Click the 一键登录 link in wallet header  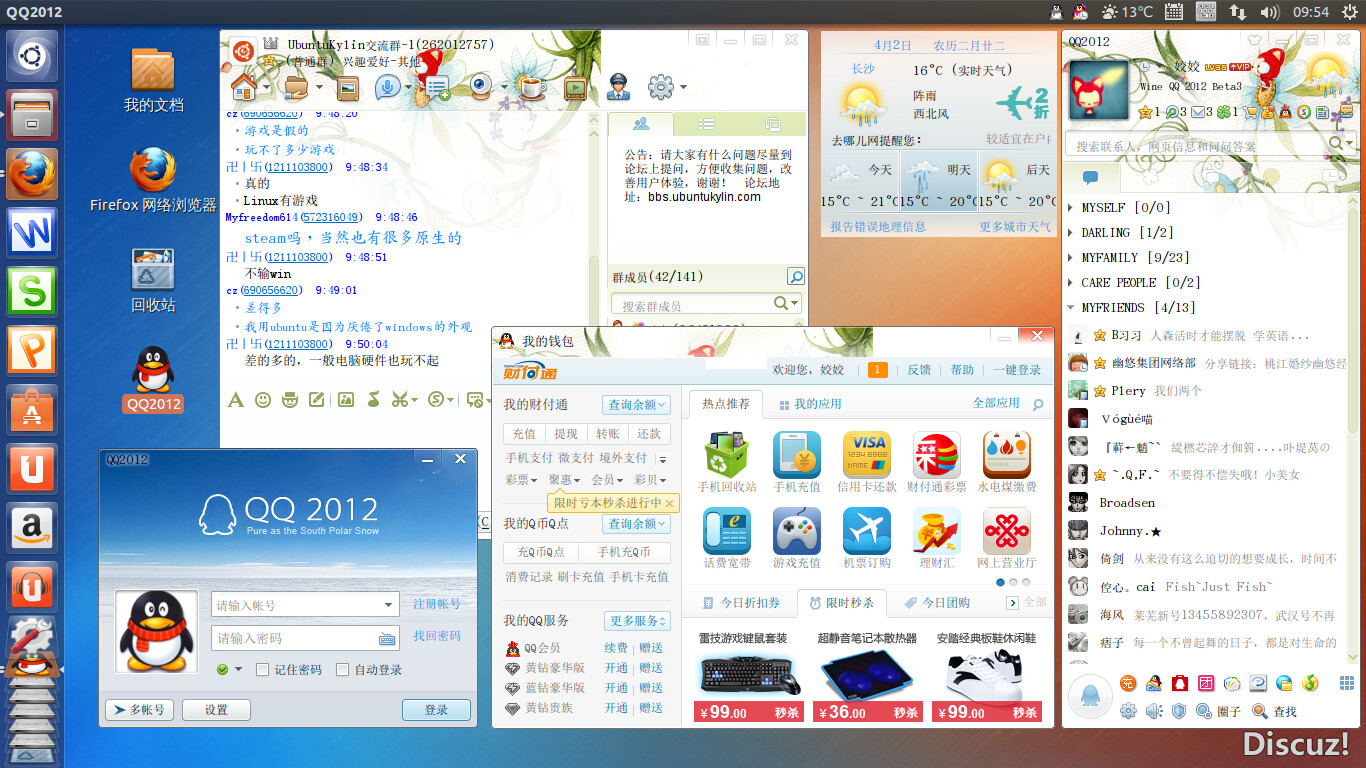coord(1017,370)
